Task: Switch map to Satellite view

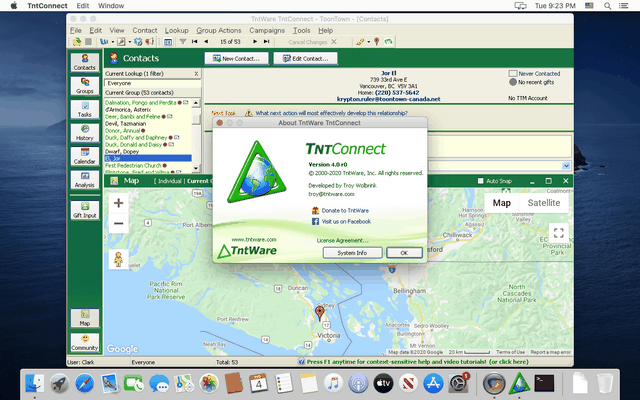Action: pos(544,203)
